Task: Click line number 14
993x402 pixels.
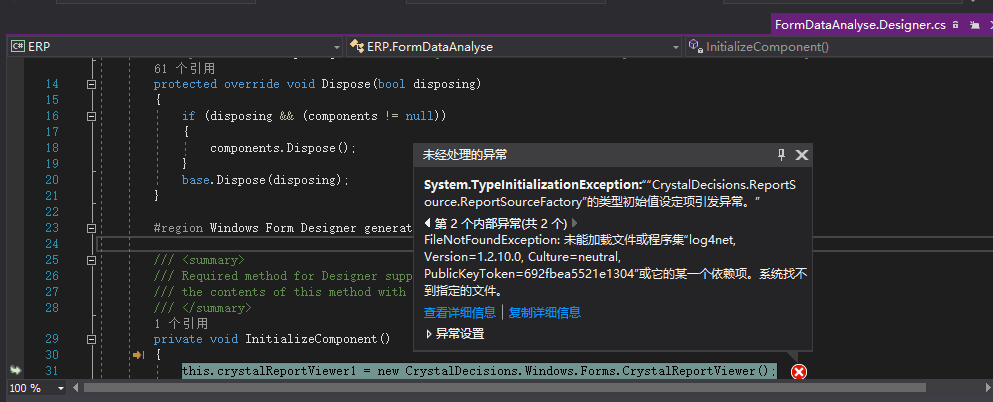Action: tap(52, 84)
